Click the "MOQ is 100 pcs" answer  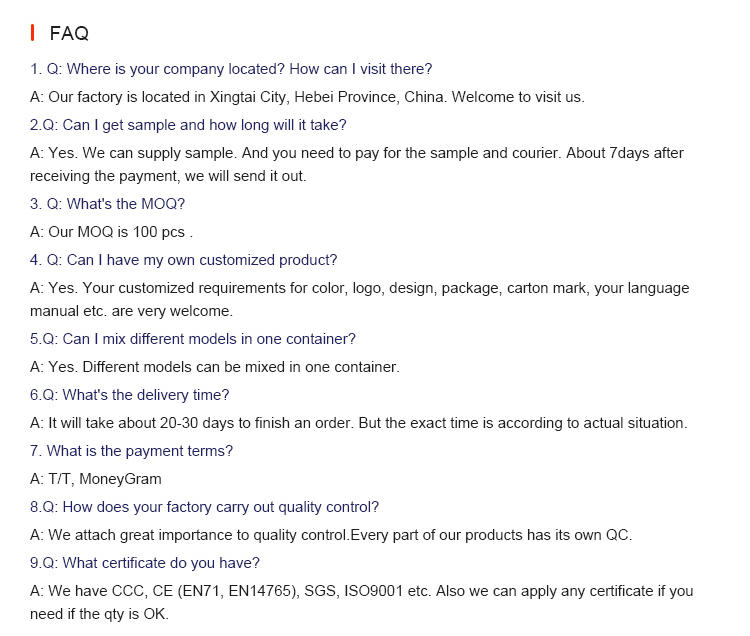pos(111,232)
